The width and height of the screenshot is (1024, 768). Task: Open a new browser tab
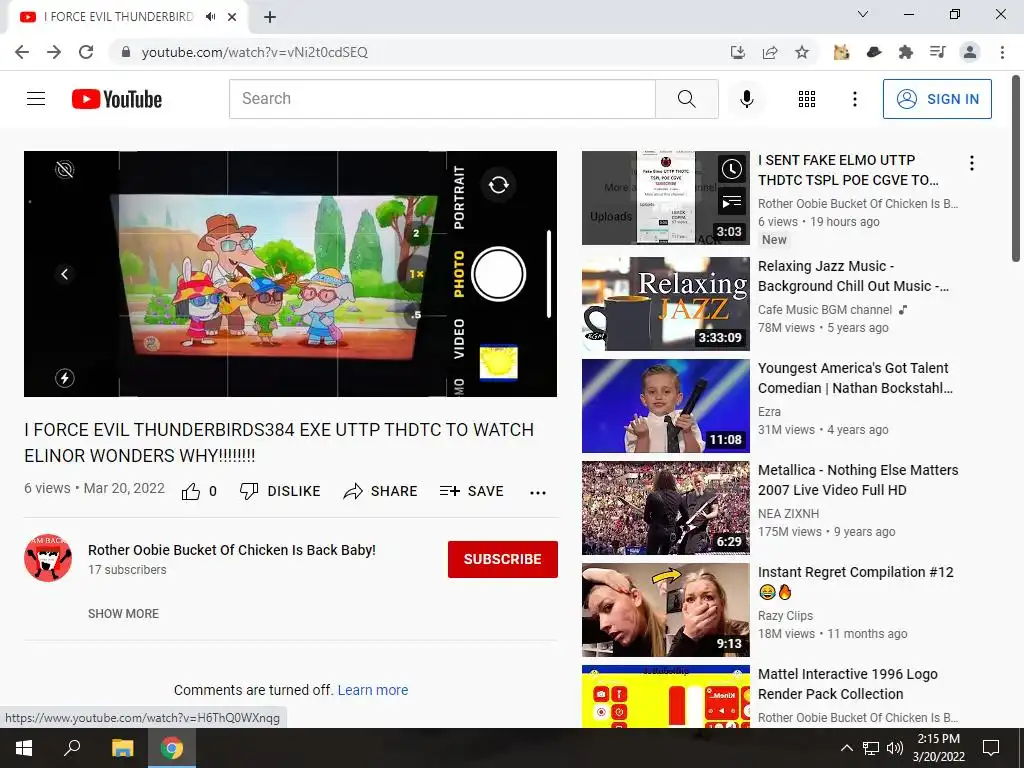pos(270,17)
